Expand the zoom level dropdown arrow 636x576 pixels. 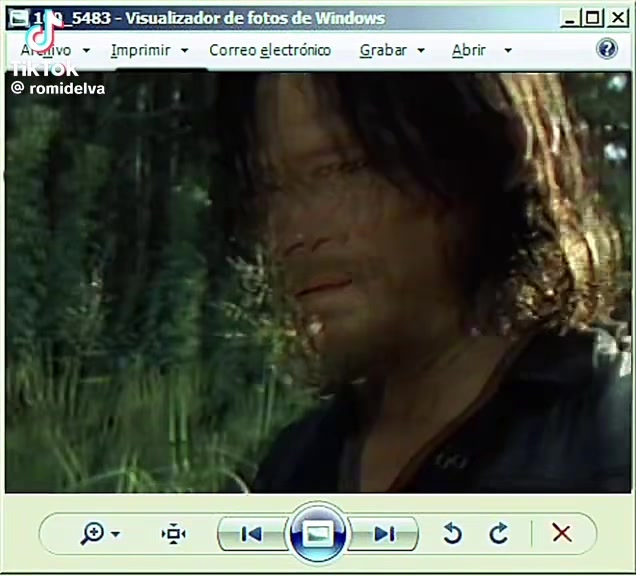[116, 534]
